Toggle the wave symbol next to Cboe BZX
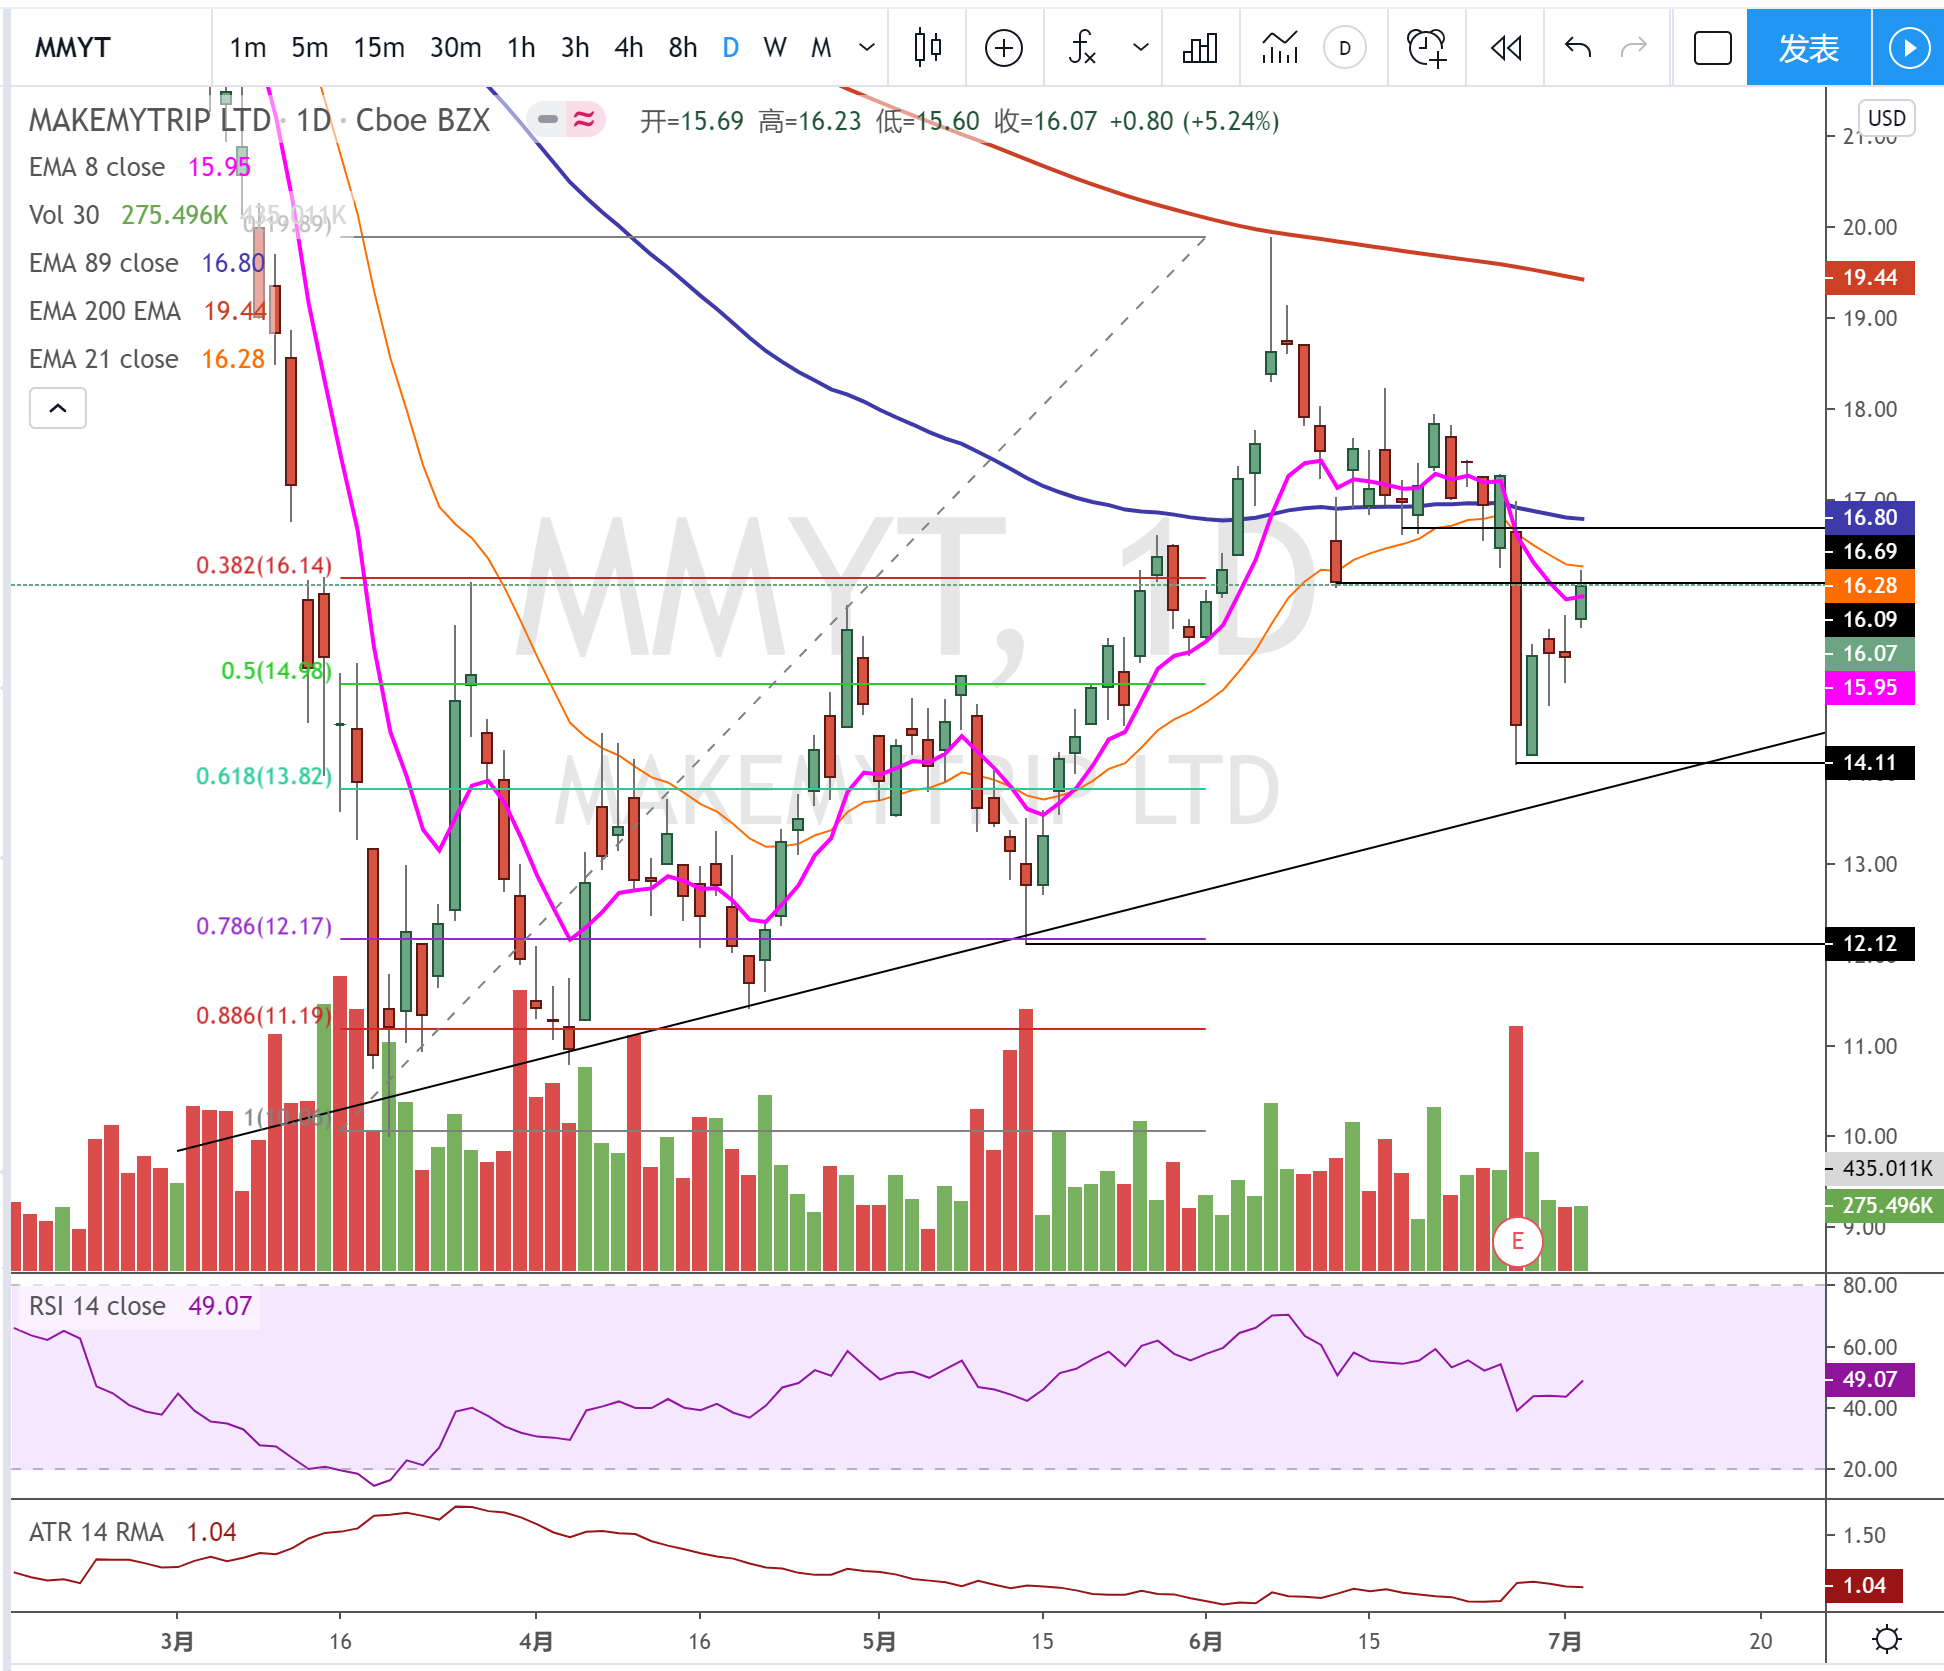The image size is (1944, 1671). tap(584, 120)
